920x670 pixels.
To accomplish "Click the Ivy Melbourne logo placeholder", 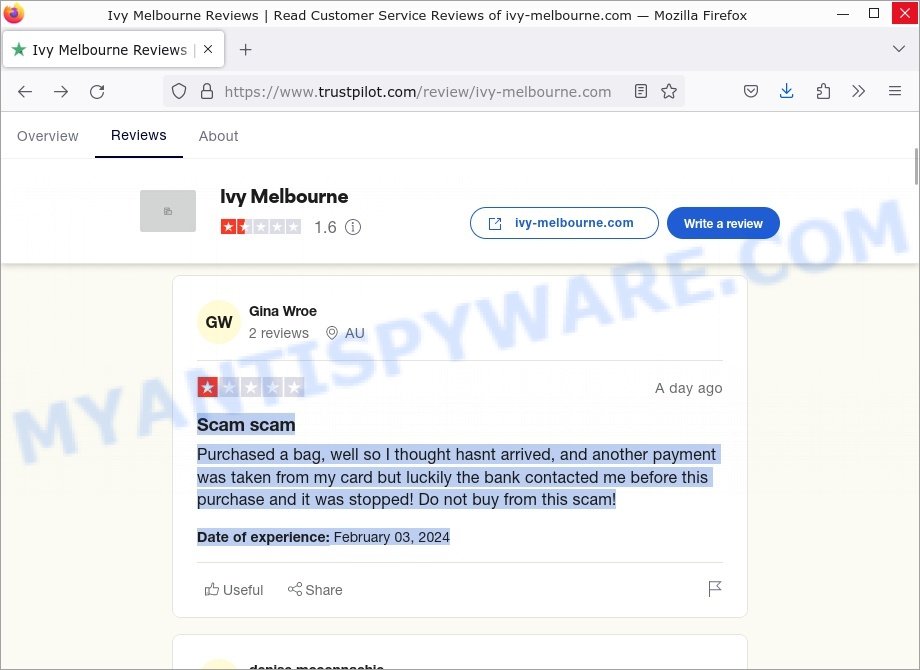I will pyautogui.click(x=168, y=211).
